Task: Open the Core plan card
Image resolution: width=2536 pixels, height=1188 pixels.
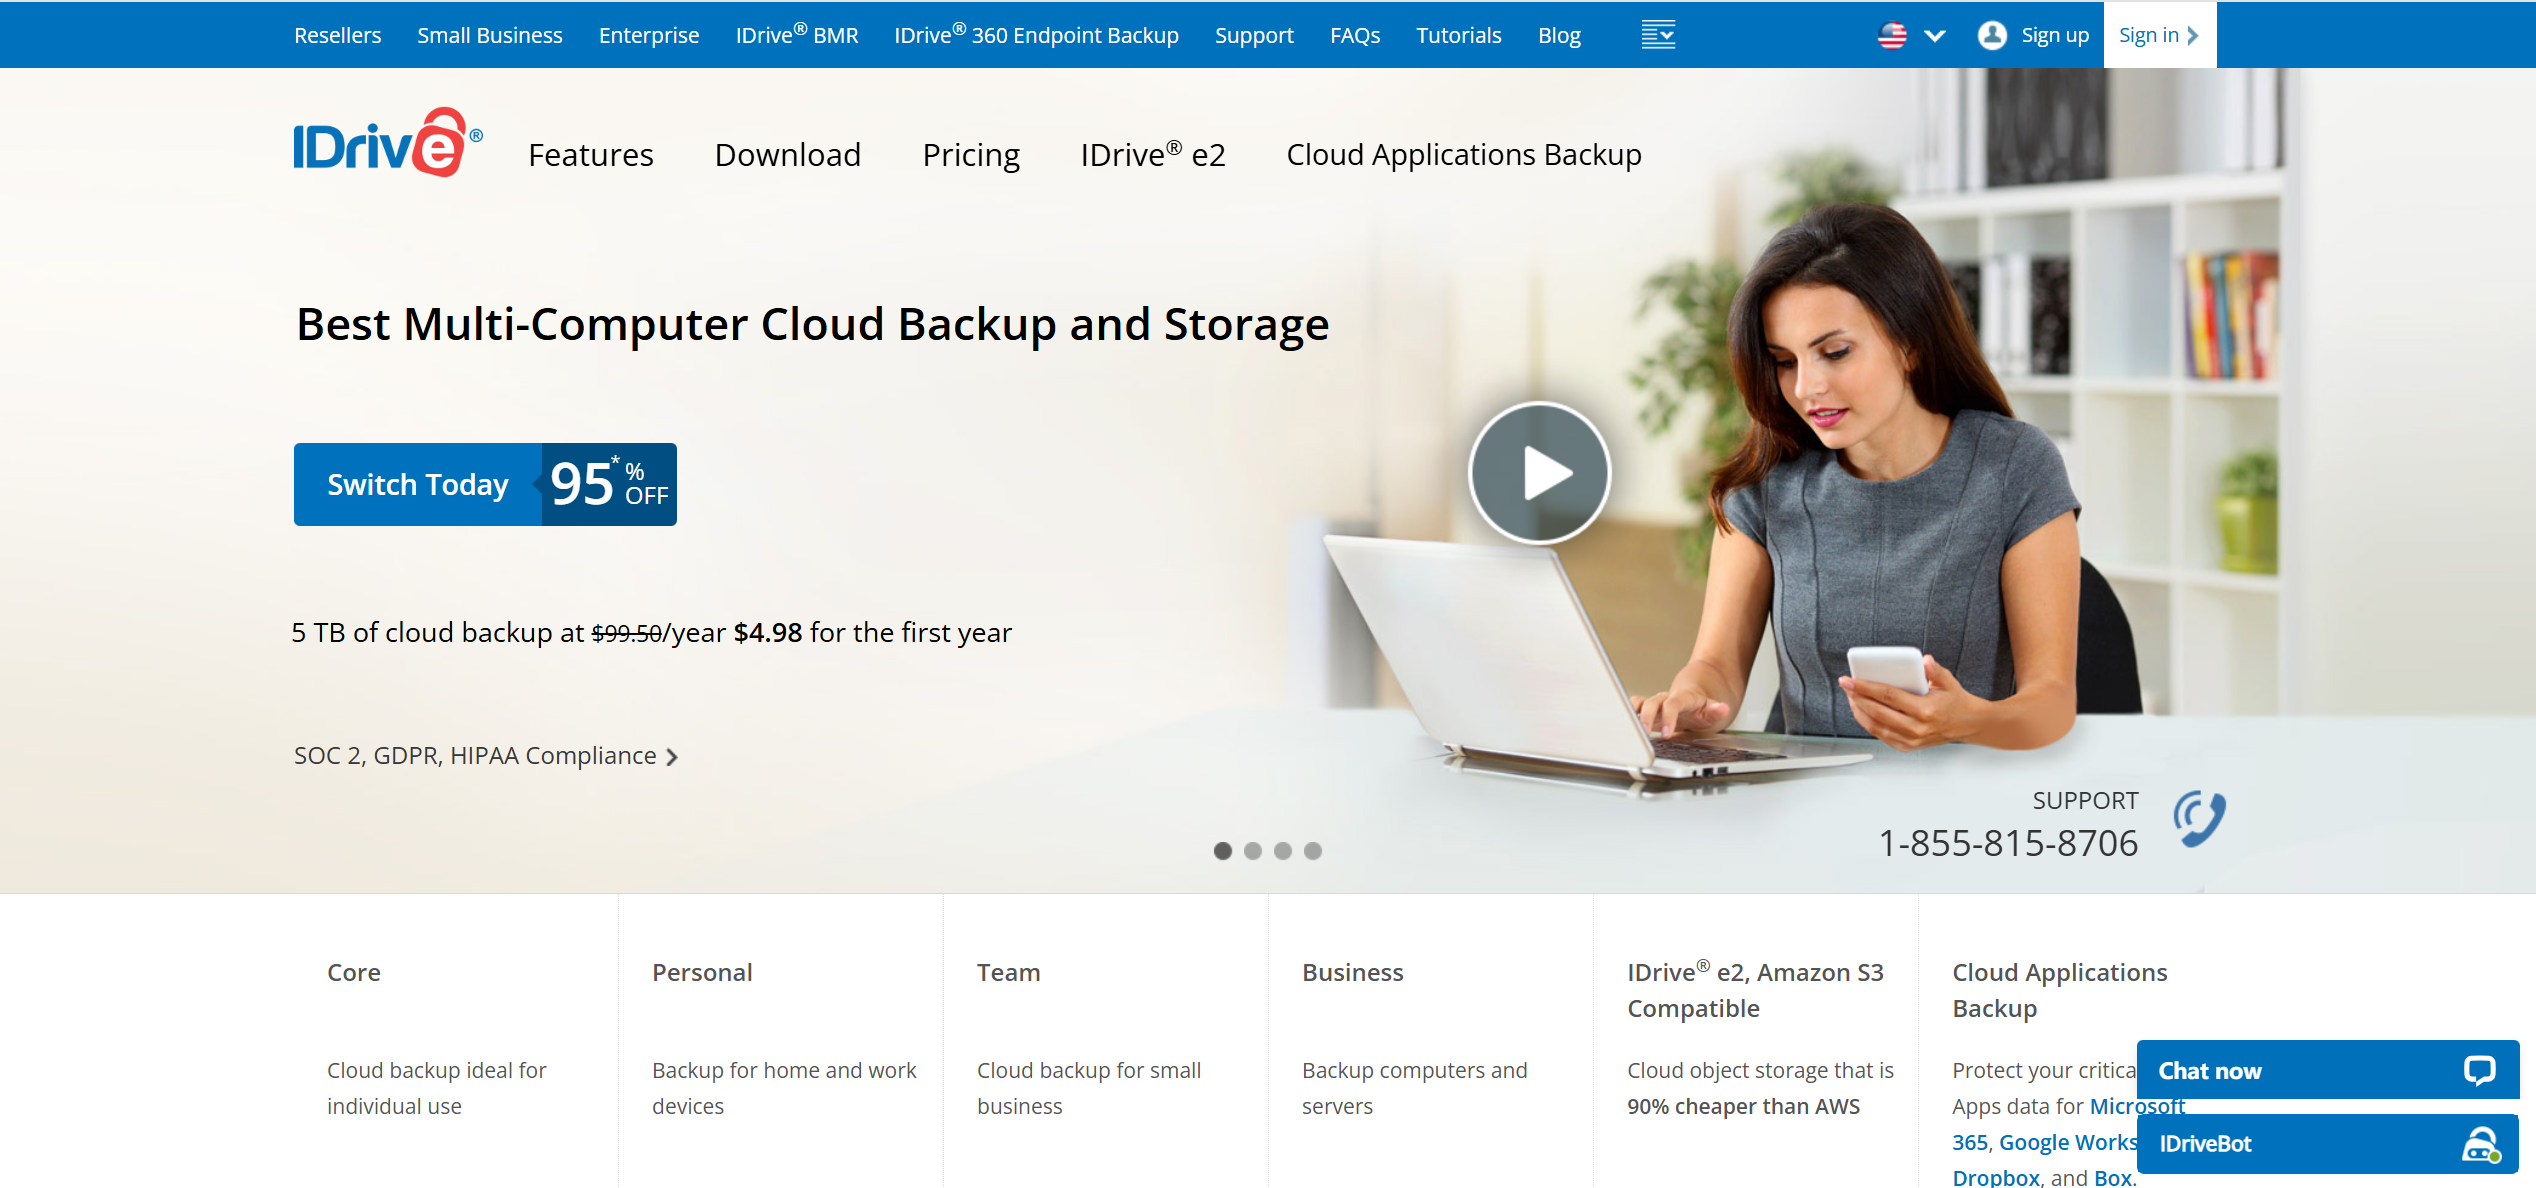Action: point(354,972)
